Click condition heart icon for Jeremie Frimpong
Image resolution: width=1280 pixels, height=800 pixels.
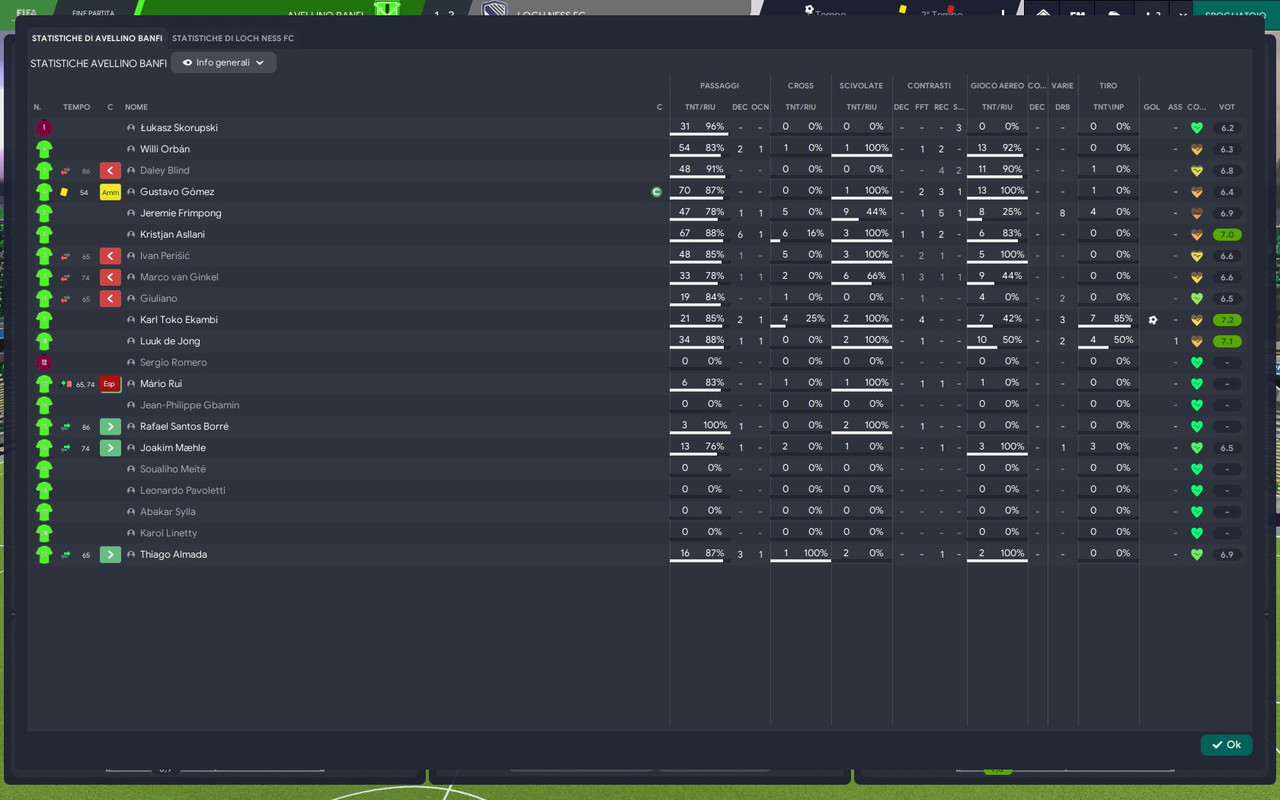tap(1196, 213)
